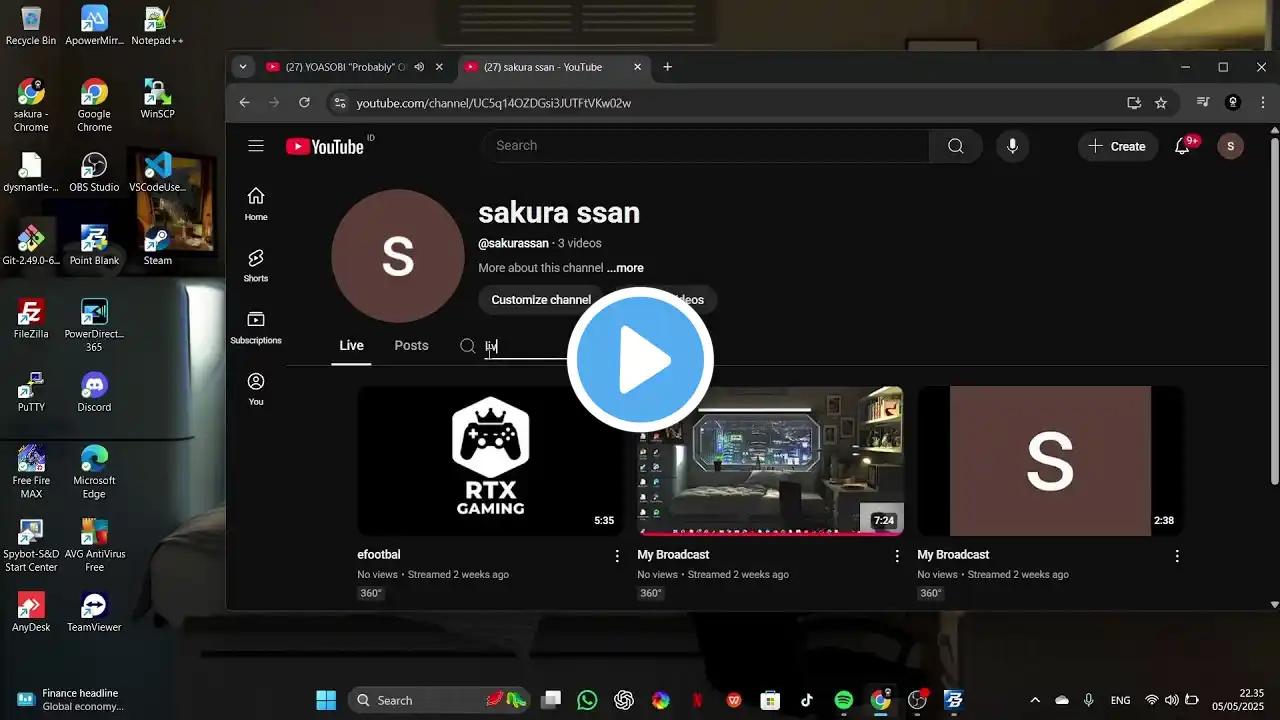Click Customize channel button
1280x720 pixels.
541,300
